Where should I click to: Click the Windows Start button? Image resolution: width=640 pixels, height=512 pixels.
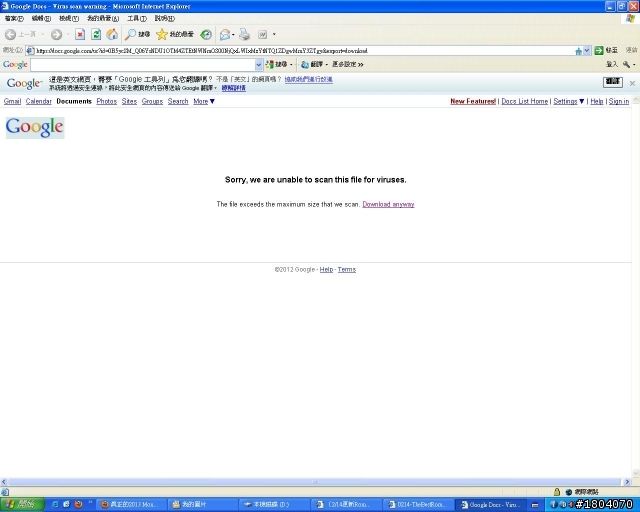click(22, 504)
